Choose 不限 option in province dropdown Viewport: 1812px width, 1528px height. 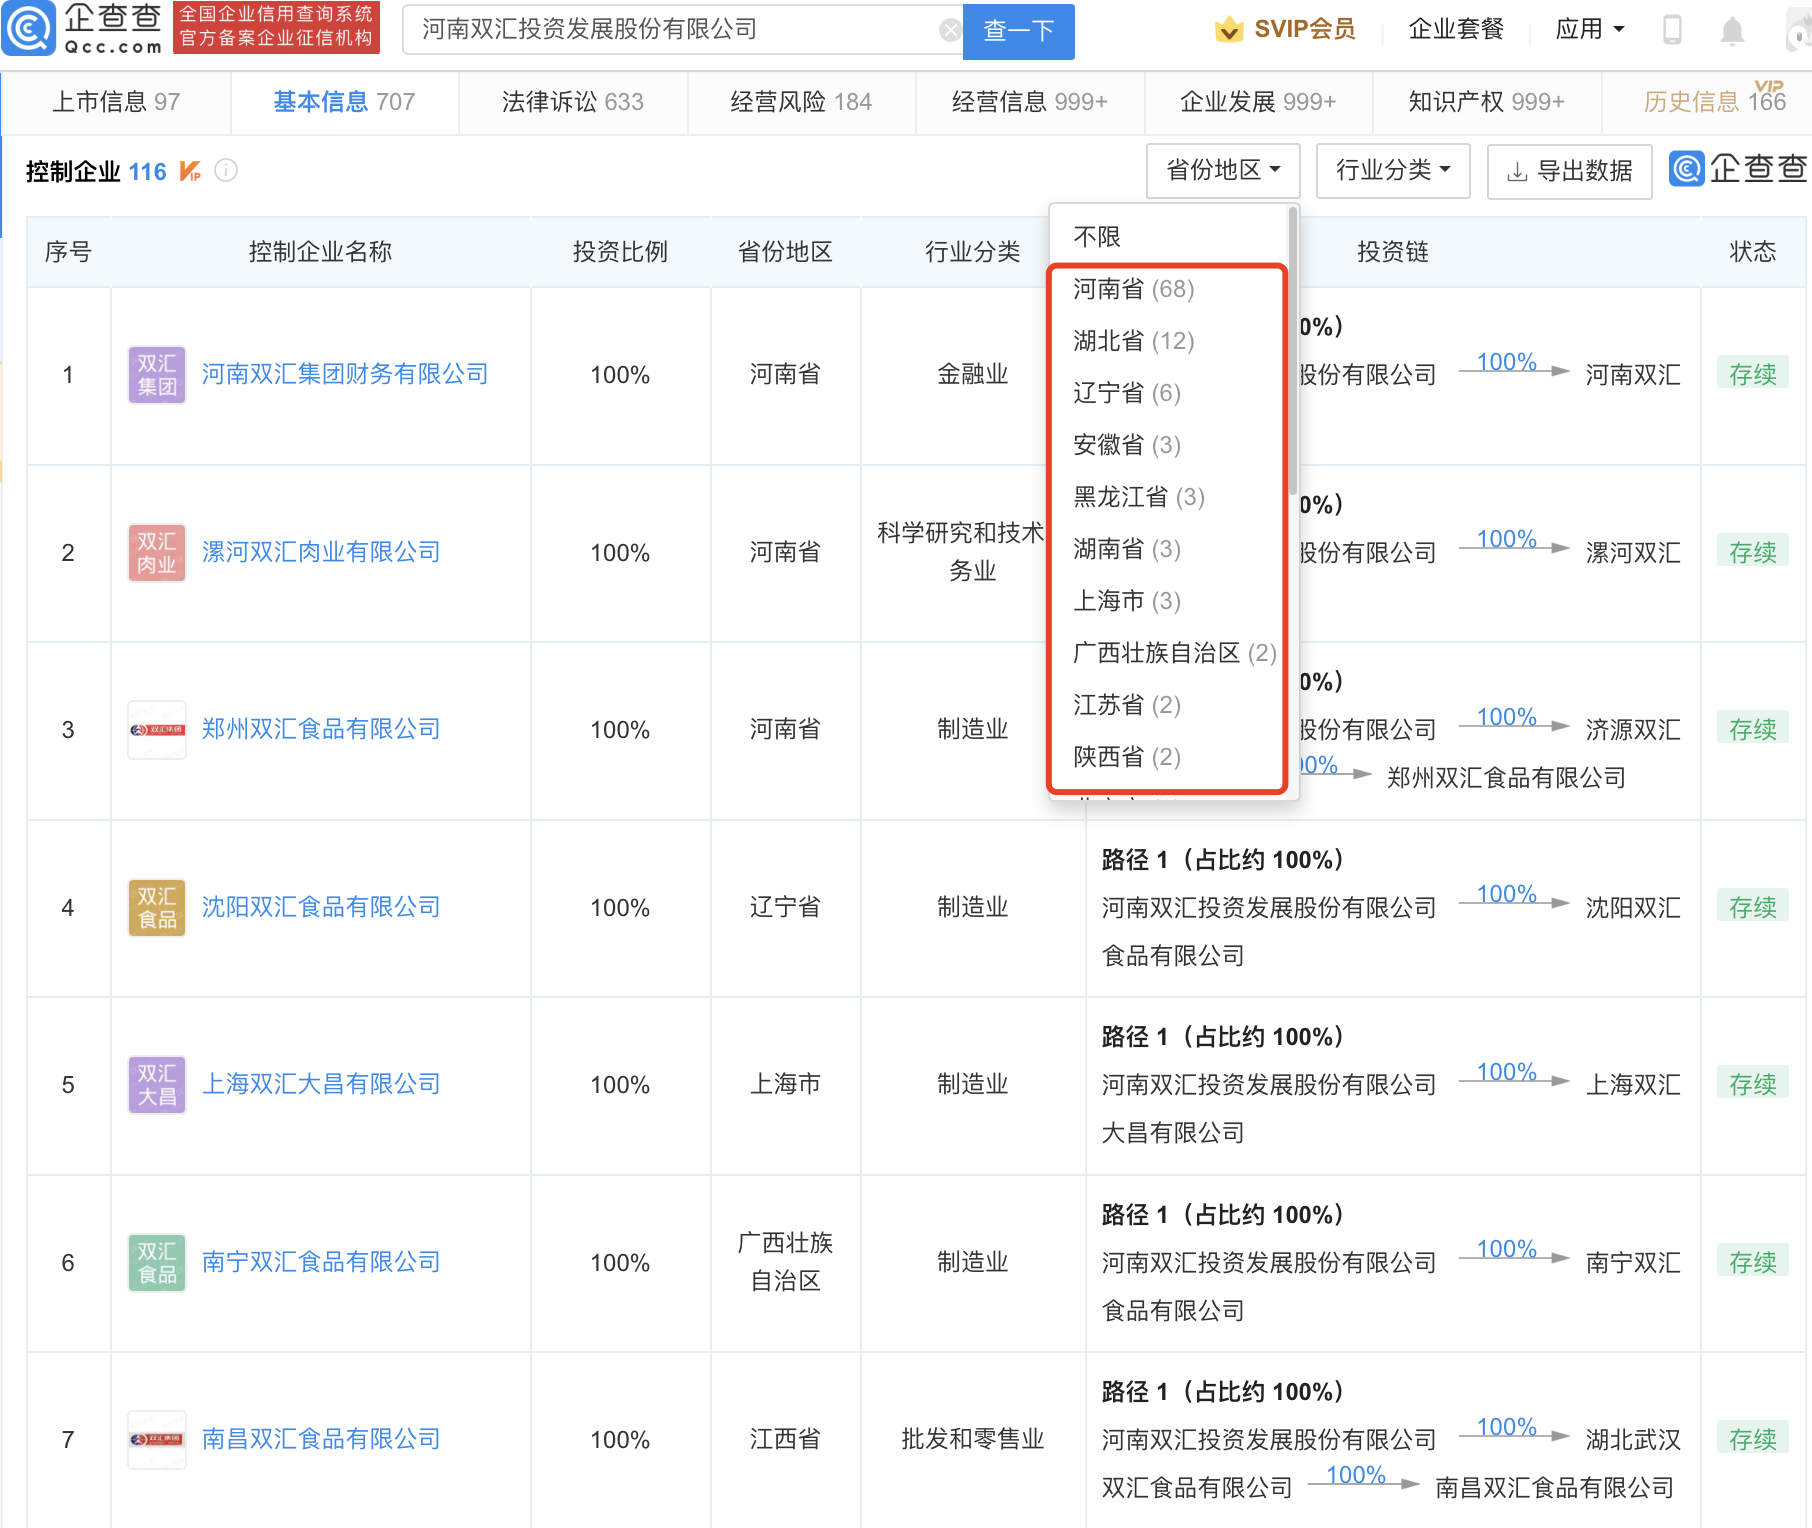pos(1096,237)
